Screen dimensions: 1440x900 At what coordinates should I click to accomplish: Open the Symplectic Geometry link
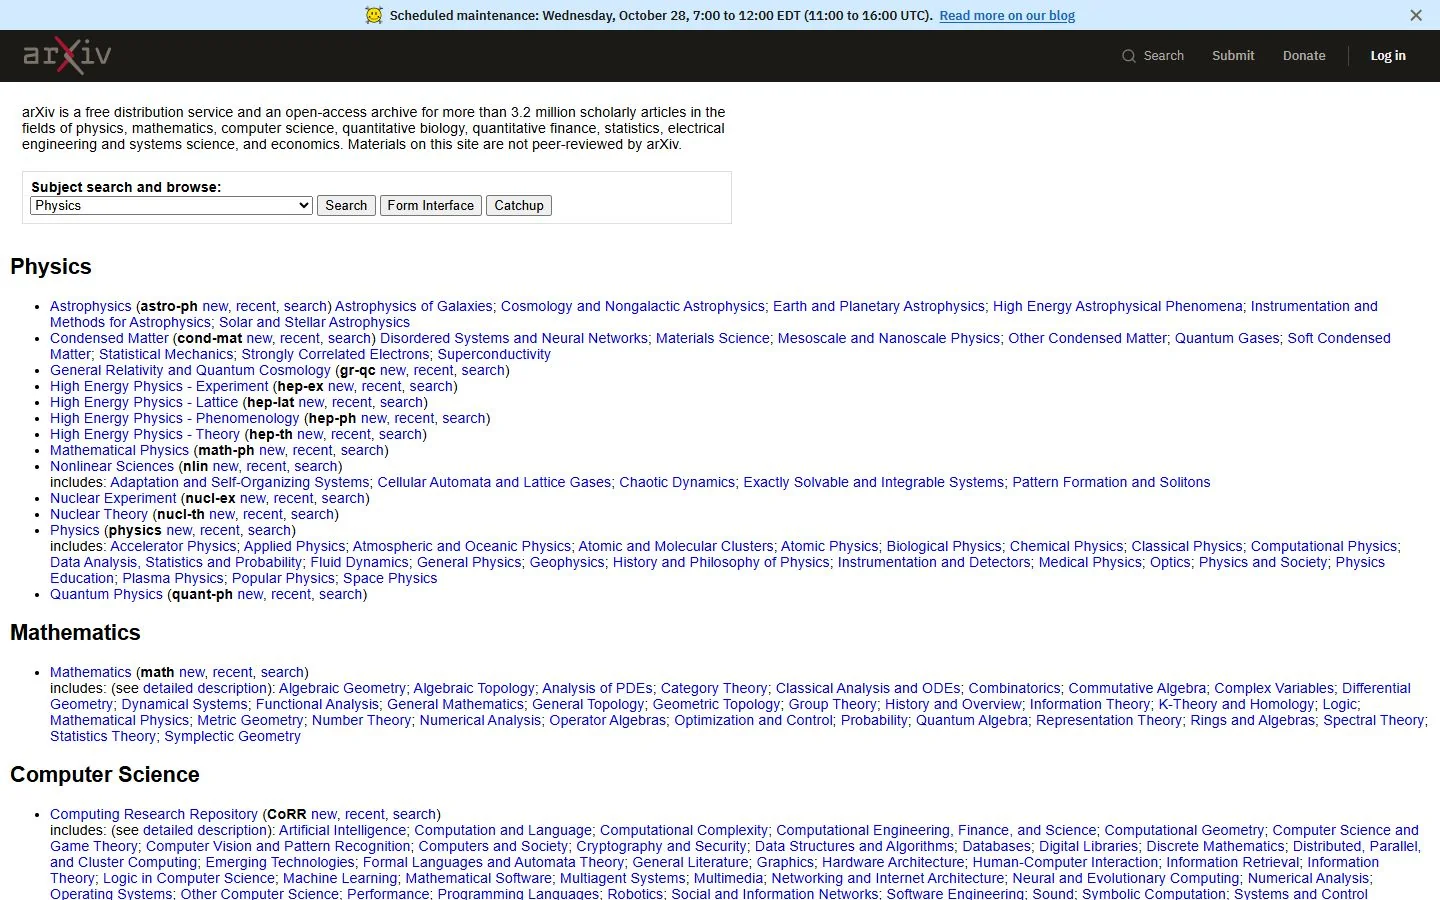(x=232, y=736)
